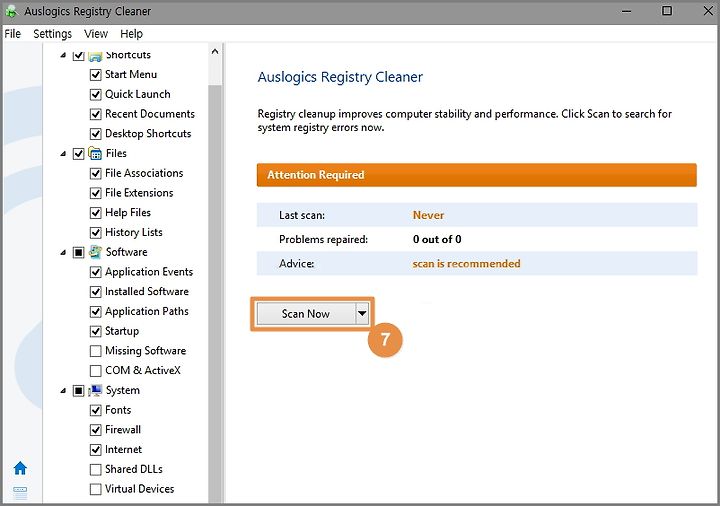Collapse the Software tree node
This screenshot has width=720, height=506.
click(x=63, y=253)
